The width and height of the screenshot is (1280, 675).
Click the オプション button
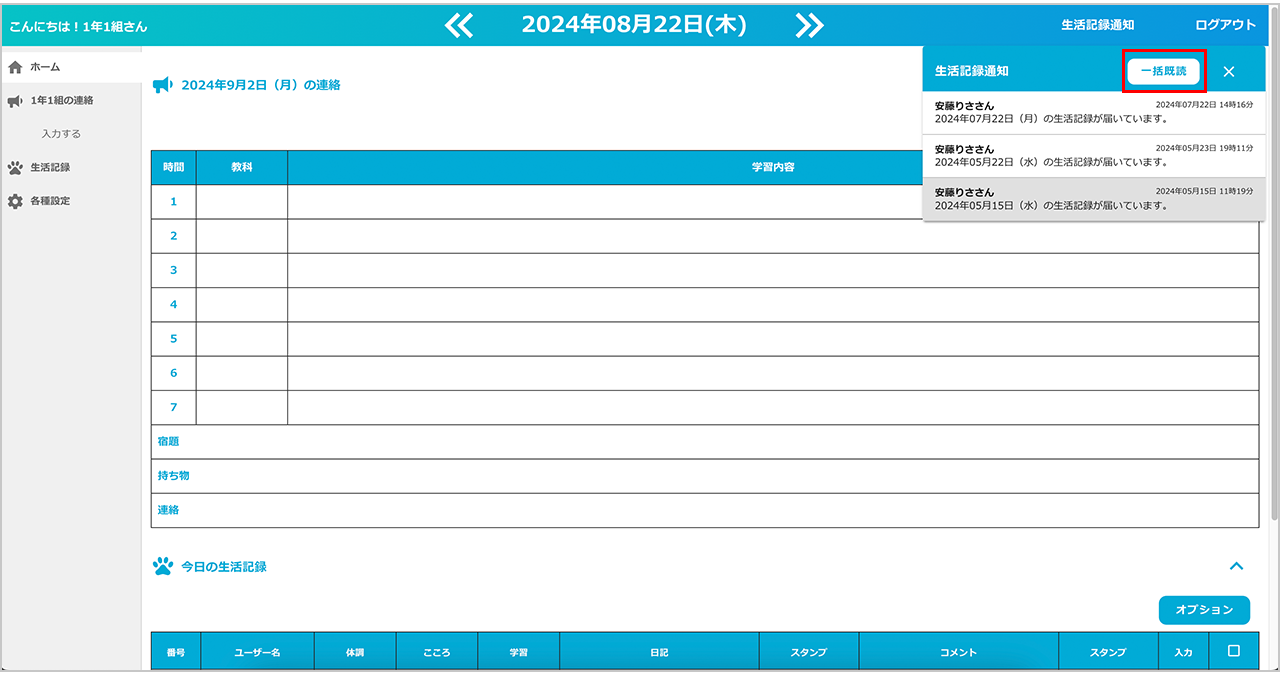(x=1204, y=610)
